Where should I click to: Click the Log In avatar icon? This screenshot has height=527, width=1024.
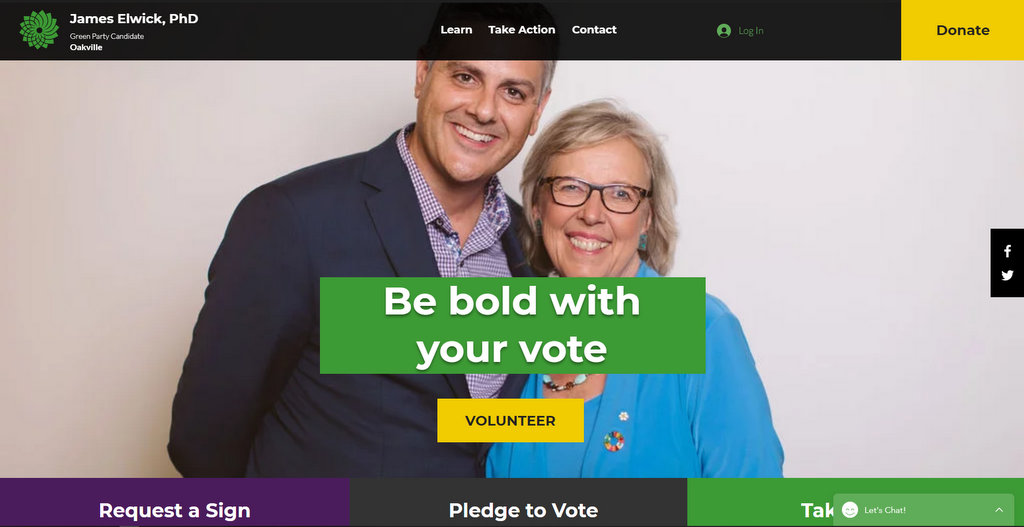(724, 31)
